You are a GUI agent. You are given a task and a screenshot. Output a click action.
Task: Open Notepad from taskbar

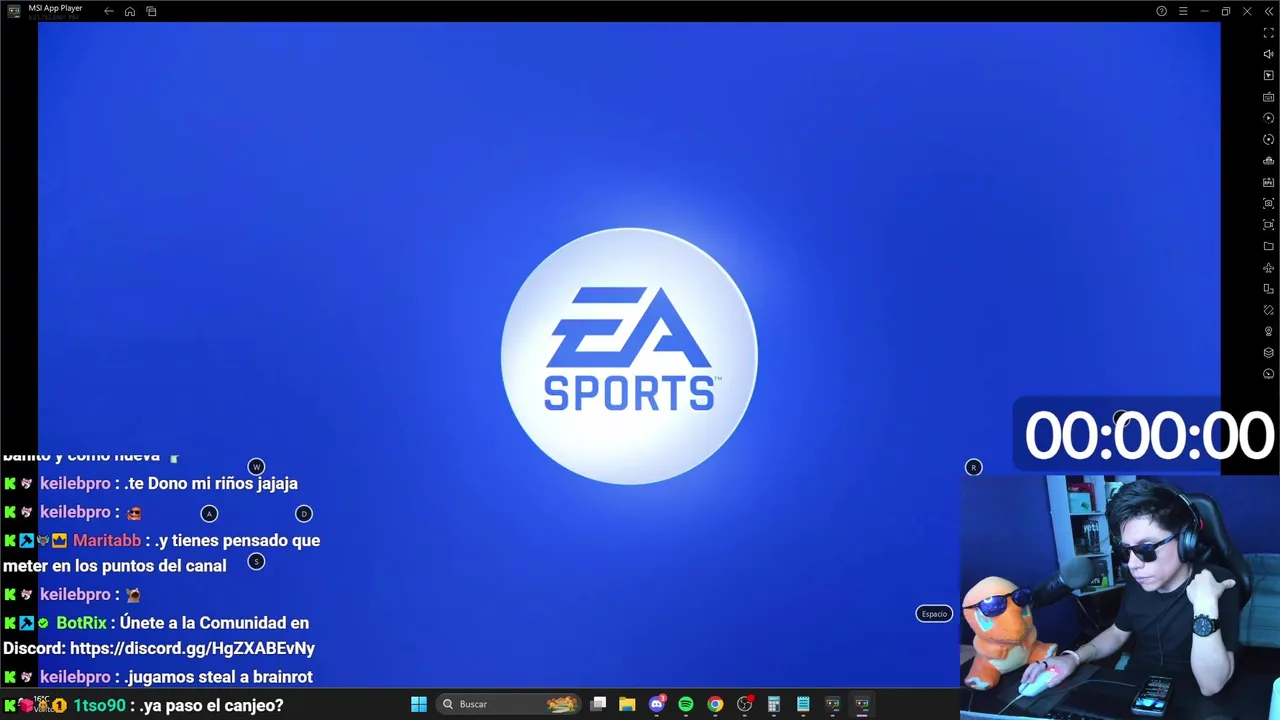[803, 704]
